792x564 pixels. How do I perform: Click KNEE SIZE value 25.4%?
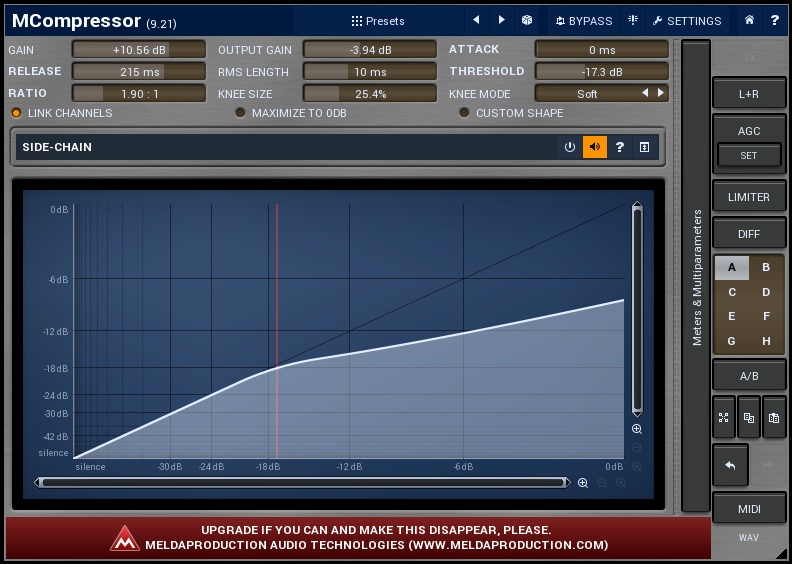[x=370, y=93]
